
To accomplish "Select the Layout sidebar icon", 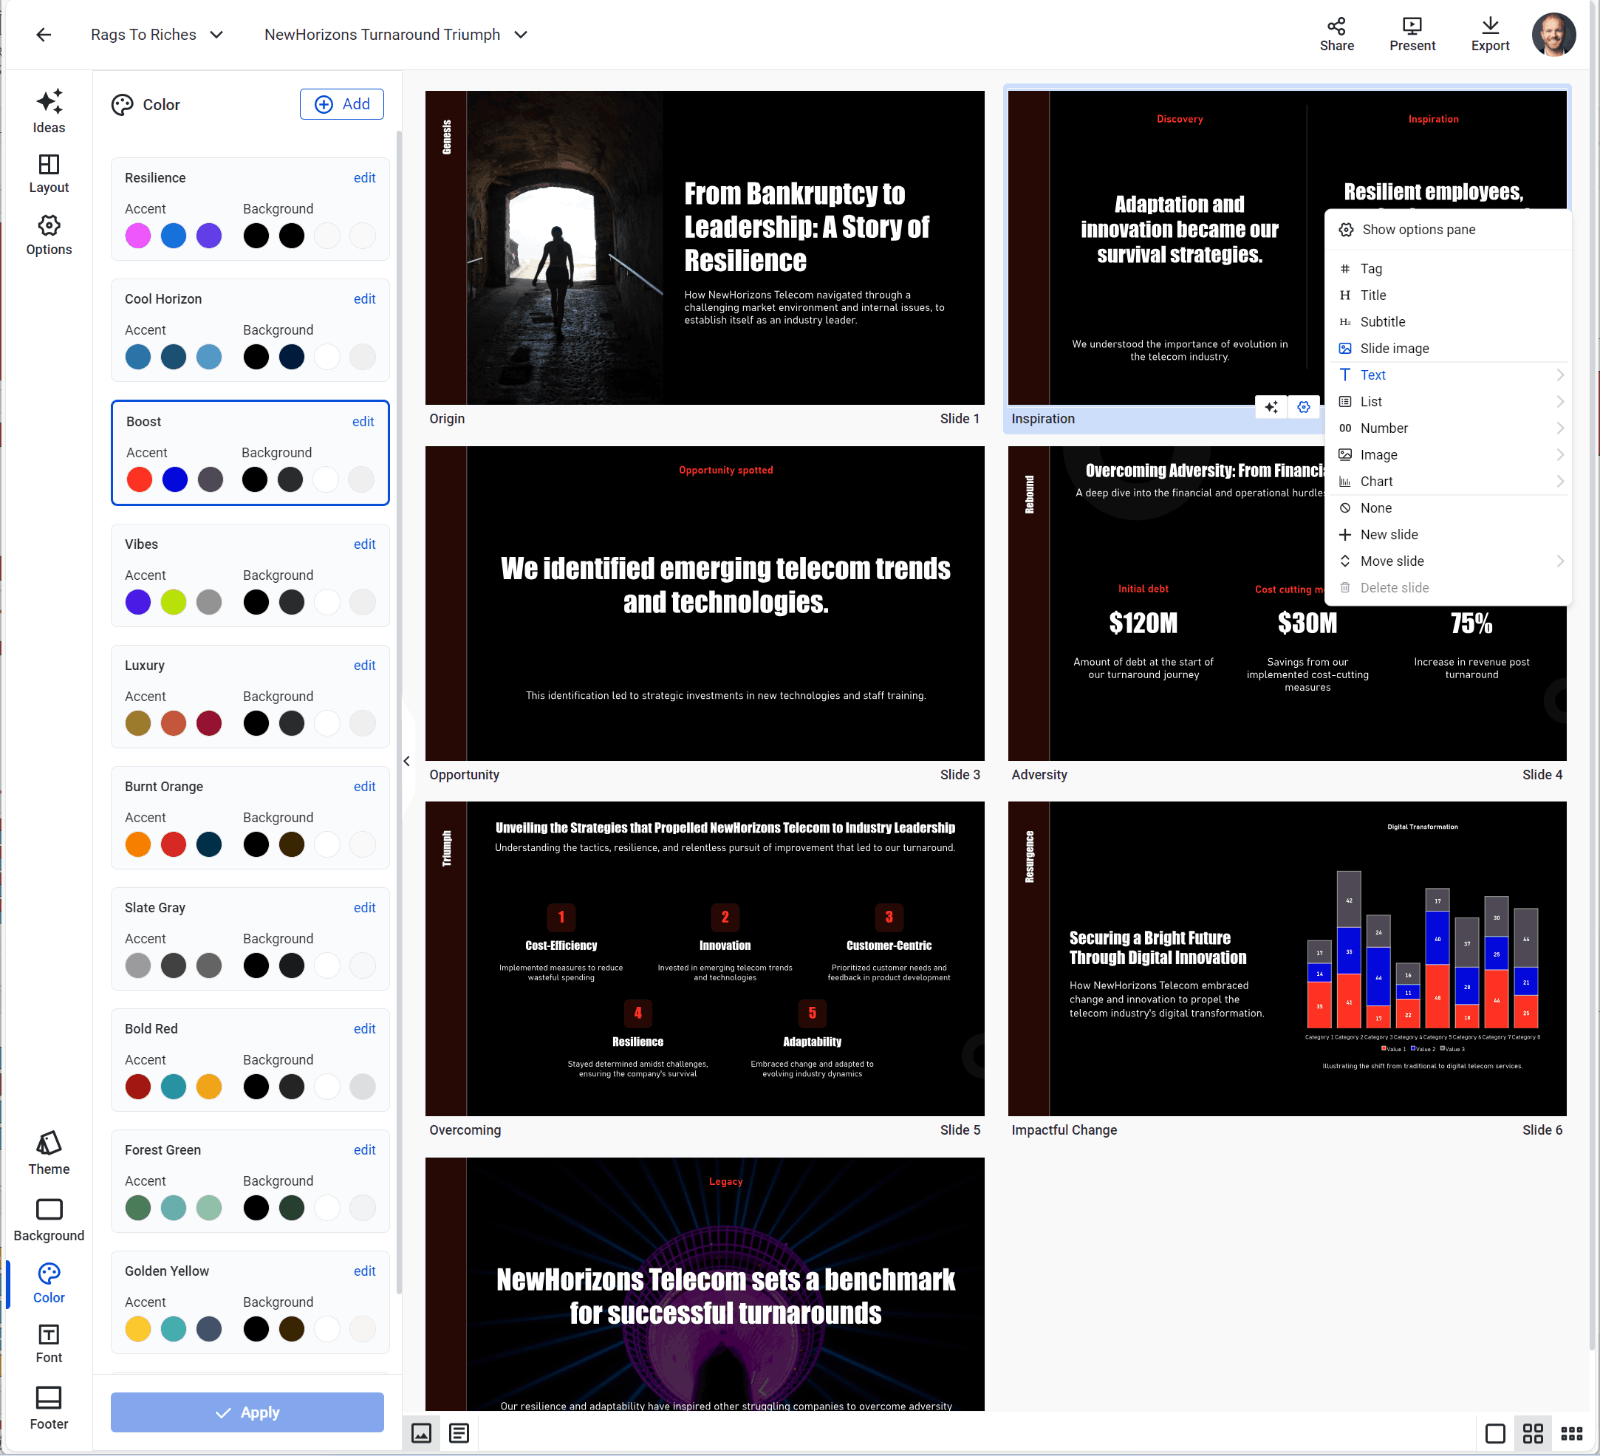I will [48, 172].
